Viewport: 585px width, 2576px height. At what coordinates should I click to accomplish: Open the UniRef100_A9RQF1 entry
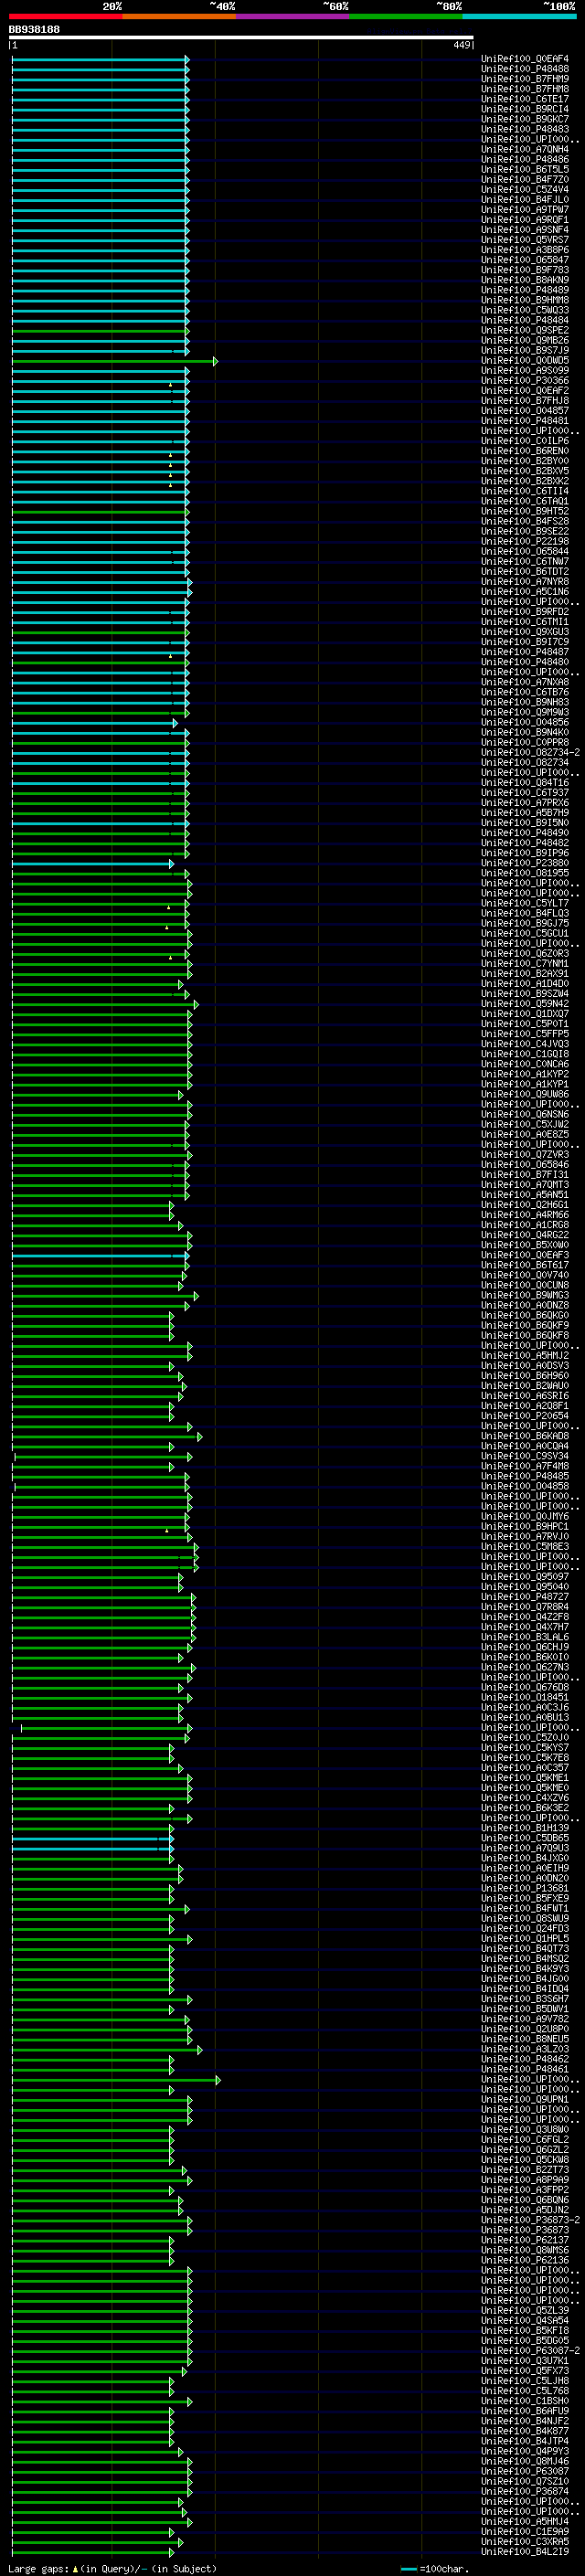525,219
